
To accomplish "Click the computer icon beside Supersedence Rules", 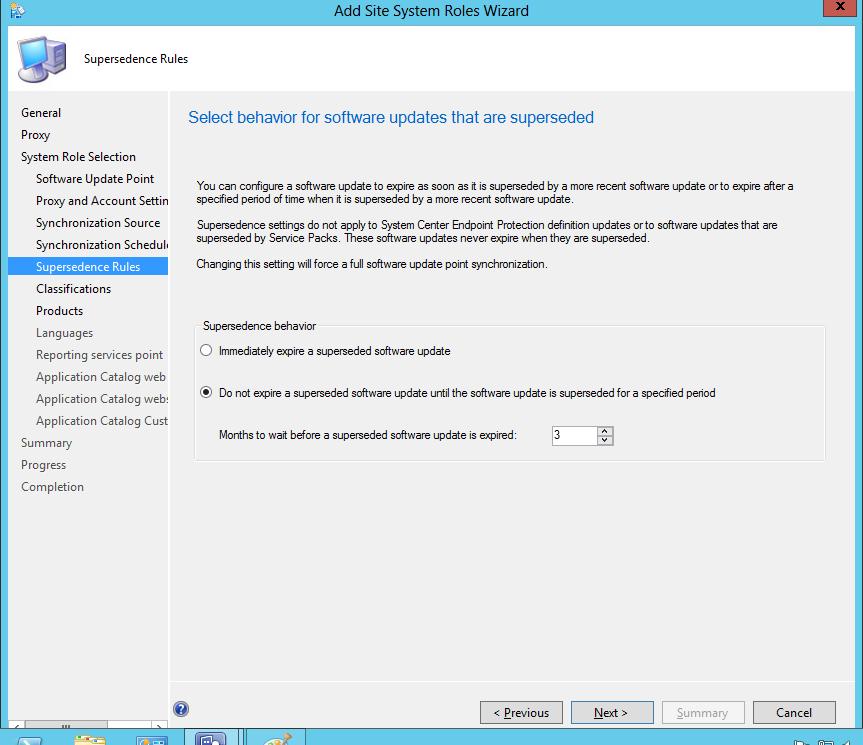I will point(42,58).
